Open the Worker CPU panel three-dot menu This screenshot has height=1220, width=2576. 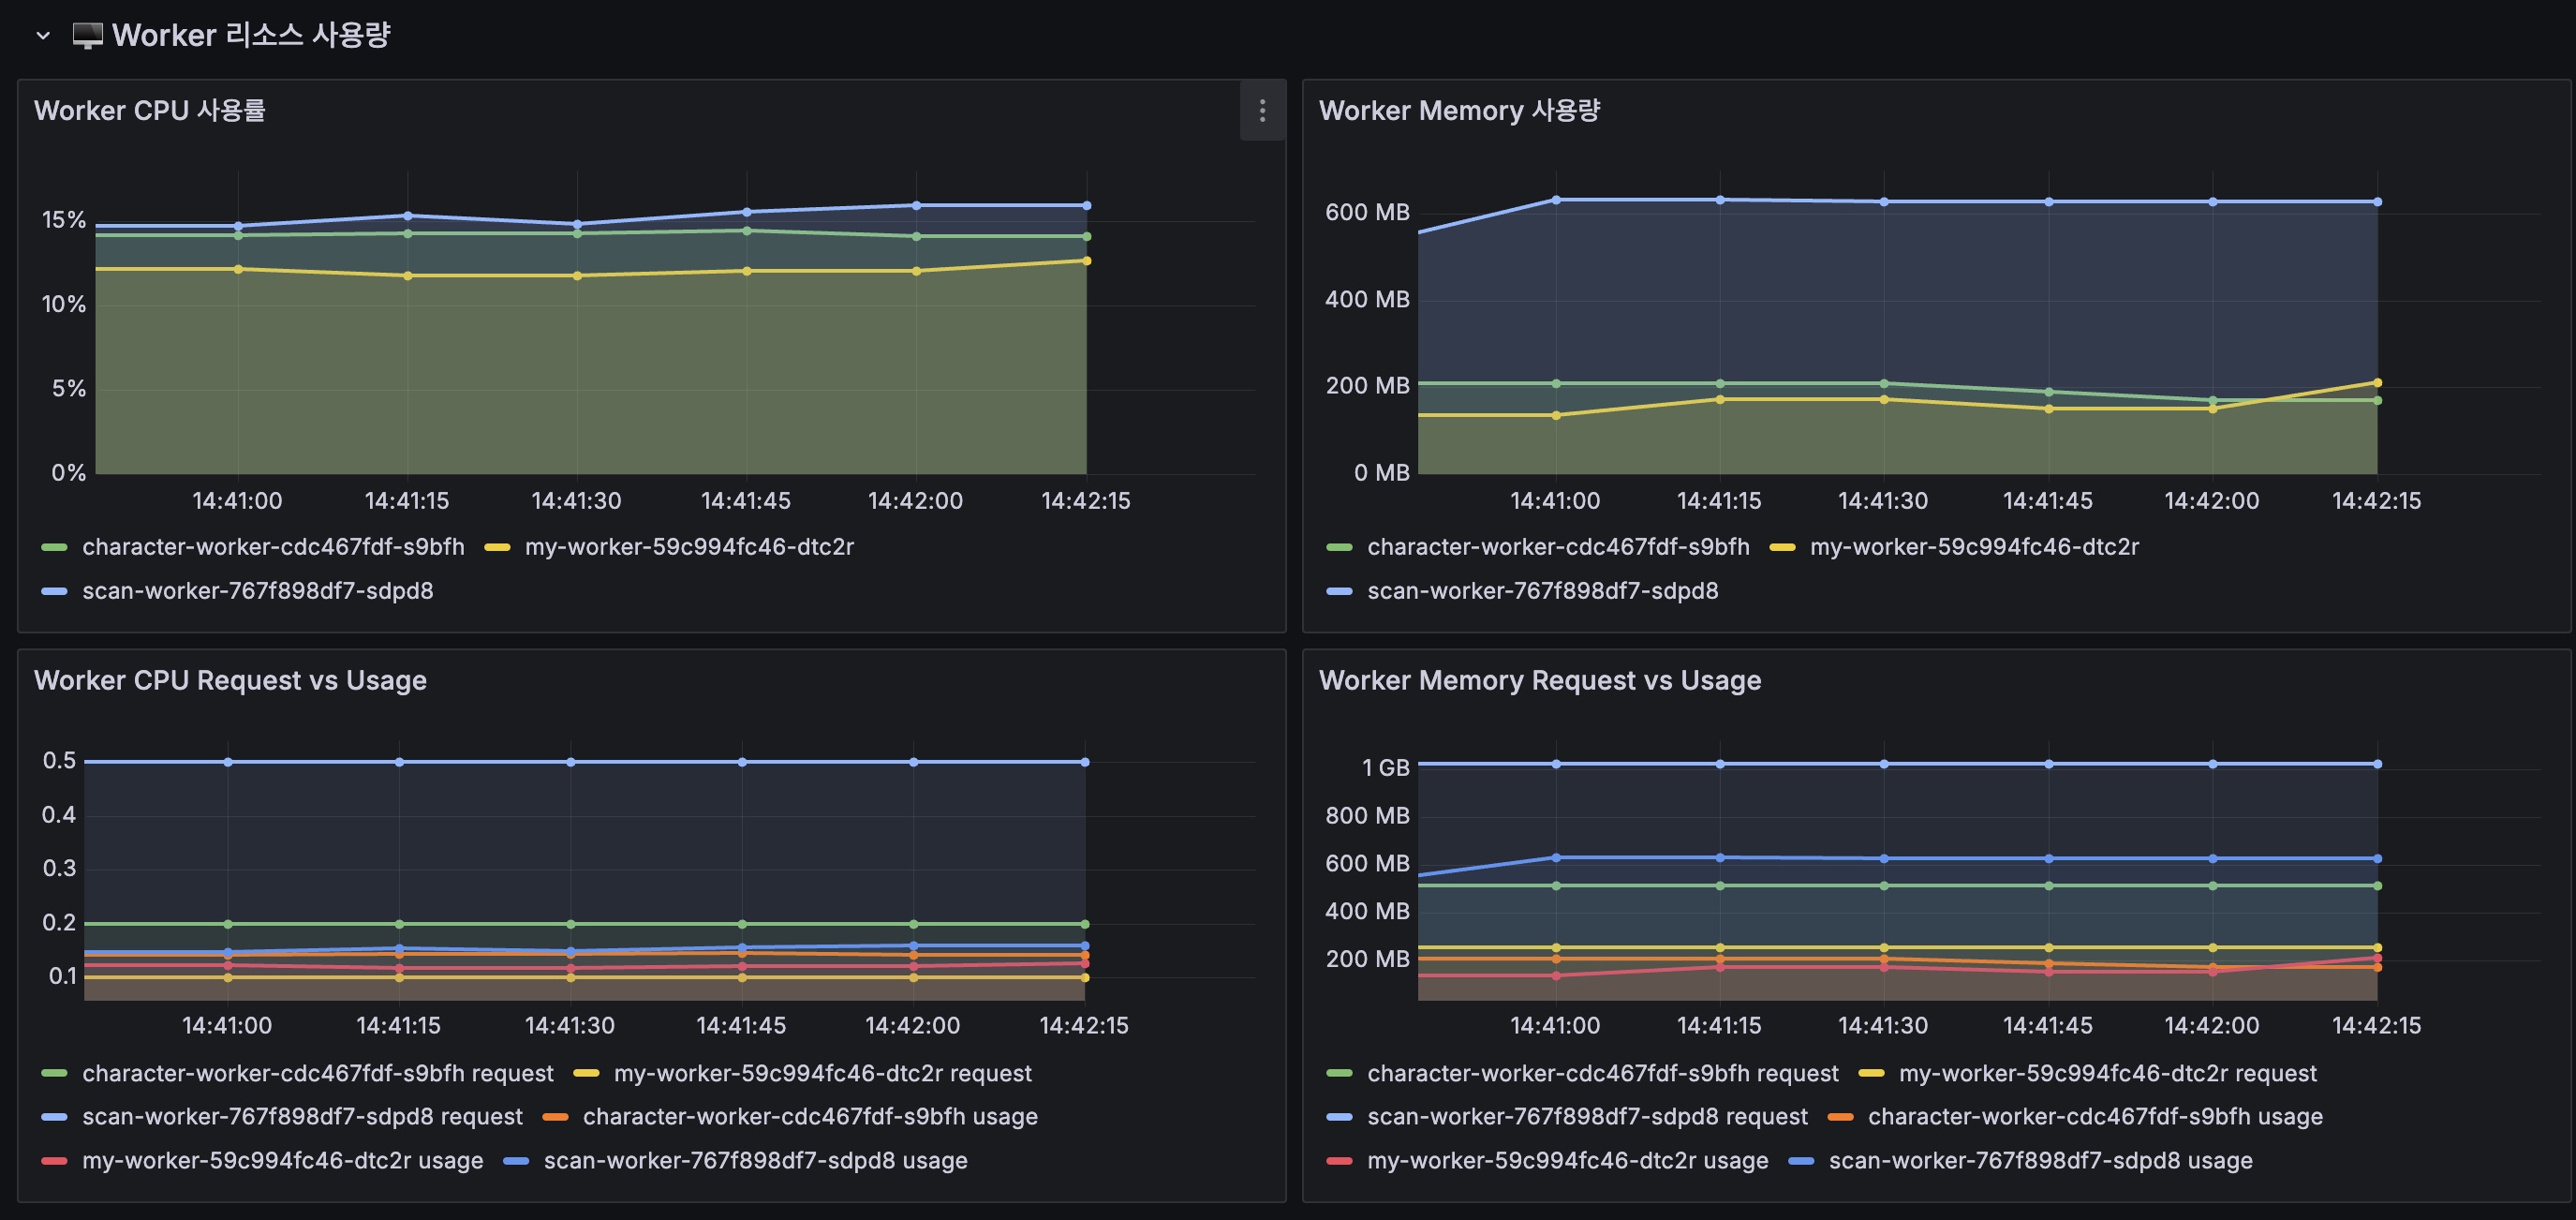click(1262, 111)
